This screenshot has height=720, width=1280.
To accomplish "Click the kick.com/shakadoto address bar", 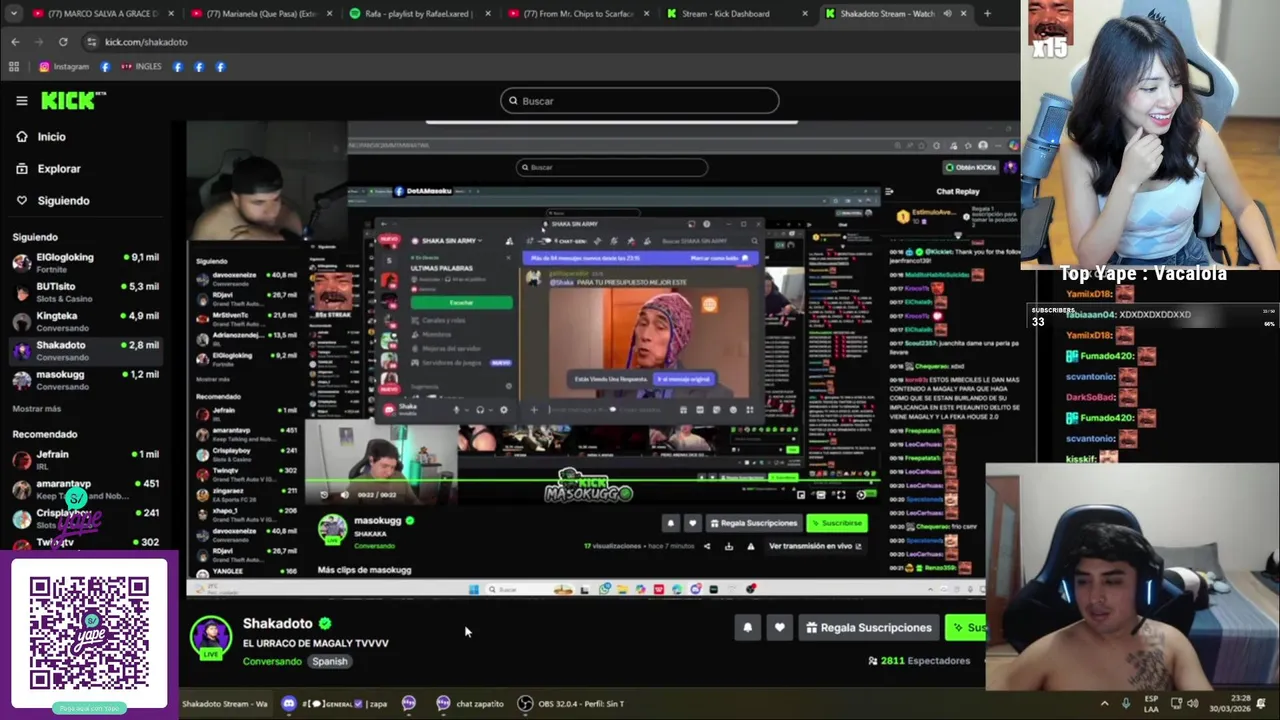I will (x=146, y=42).
